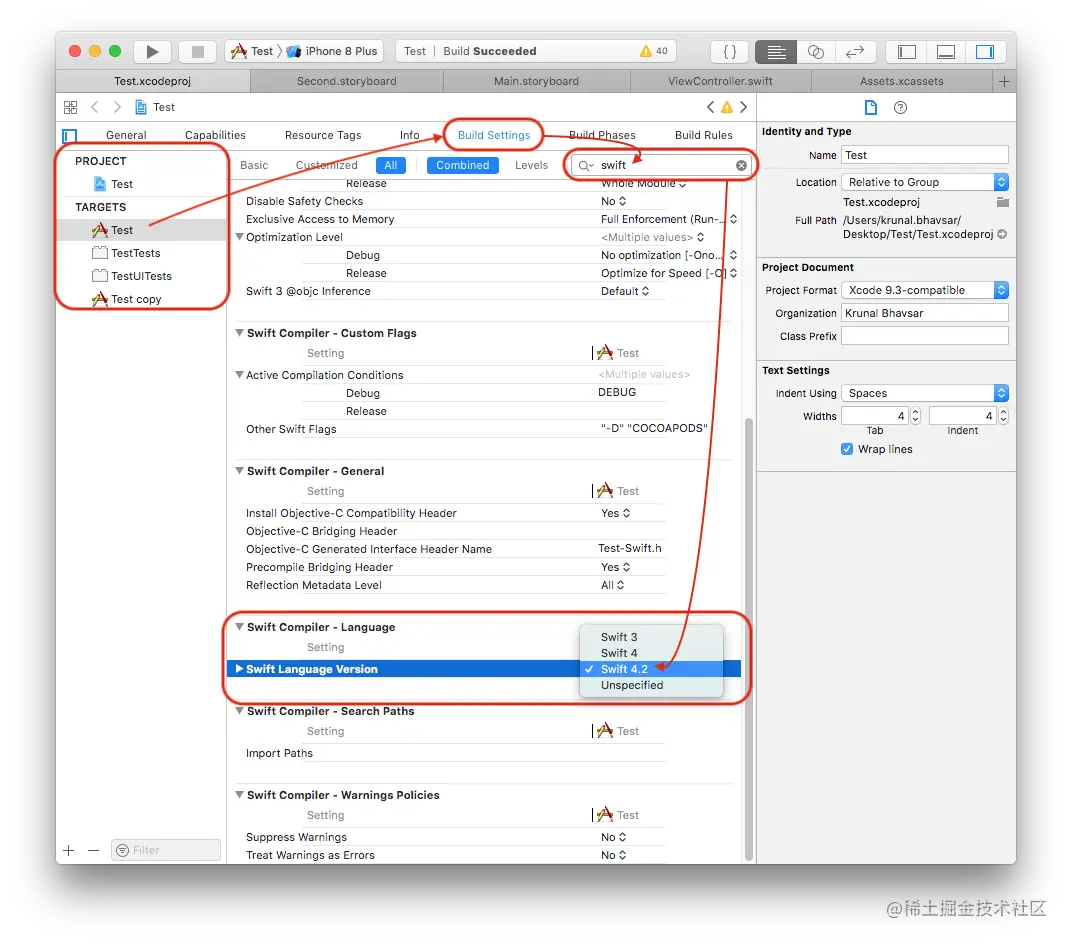Run the project with the Play button
The image size is (1072, 944).
pyautogui.click(x=152, y=51)
